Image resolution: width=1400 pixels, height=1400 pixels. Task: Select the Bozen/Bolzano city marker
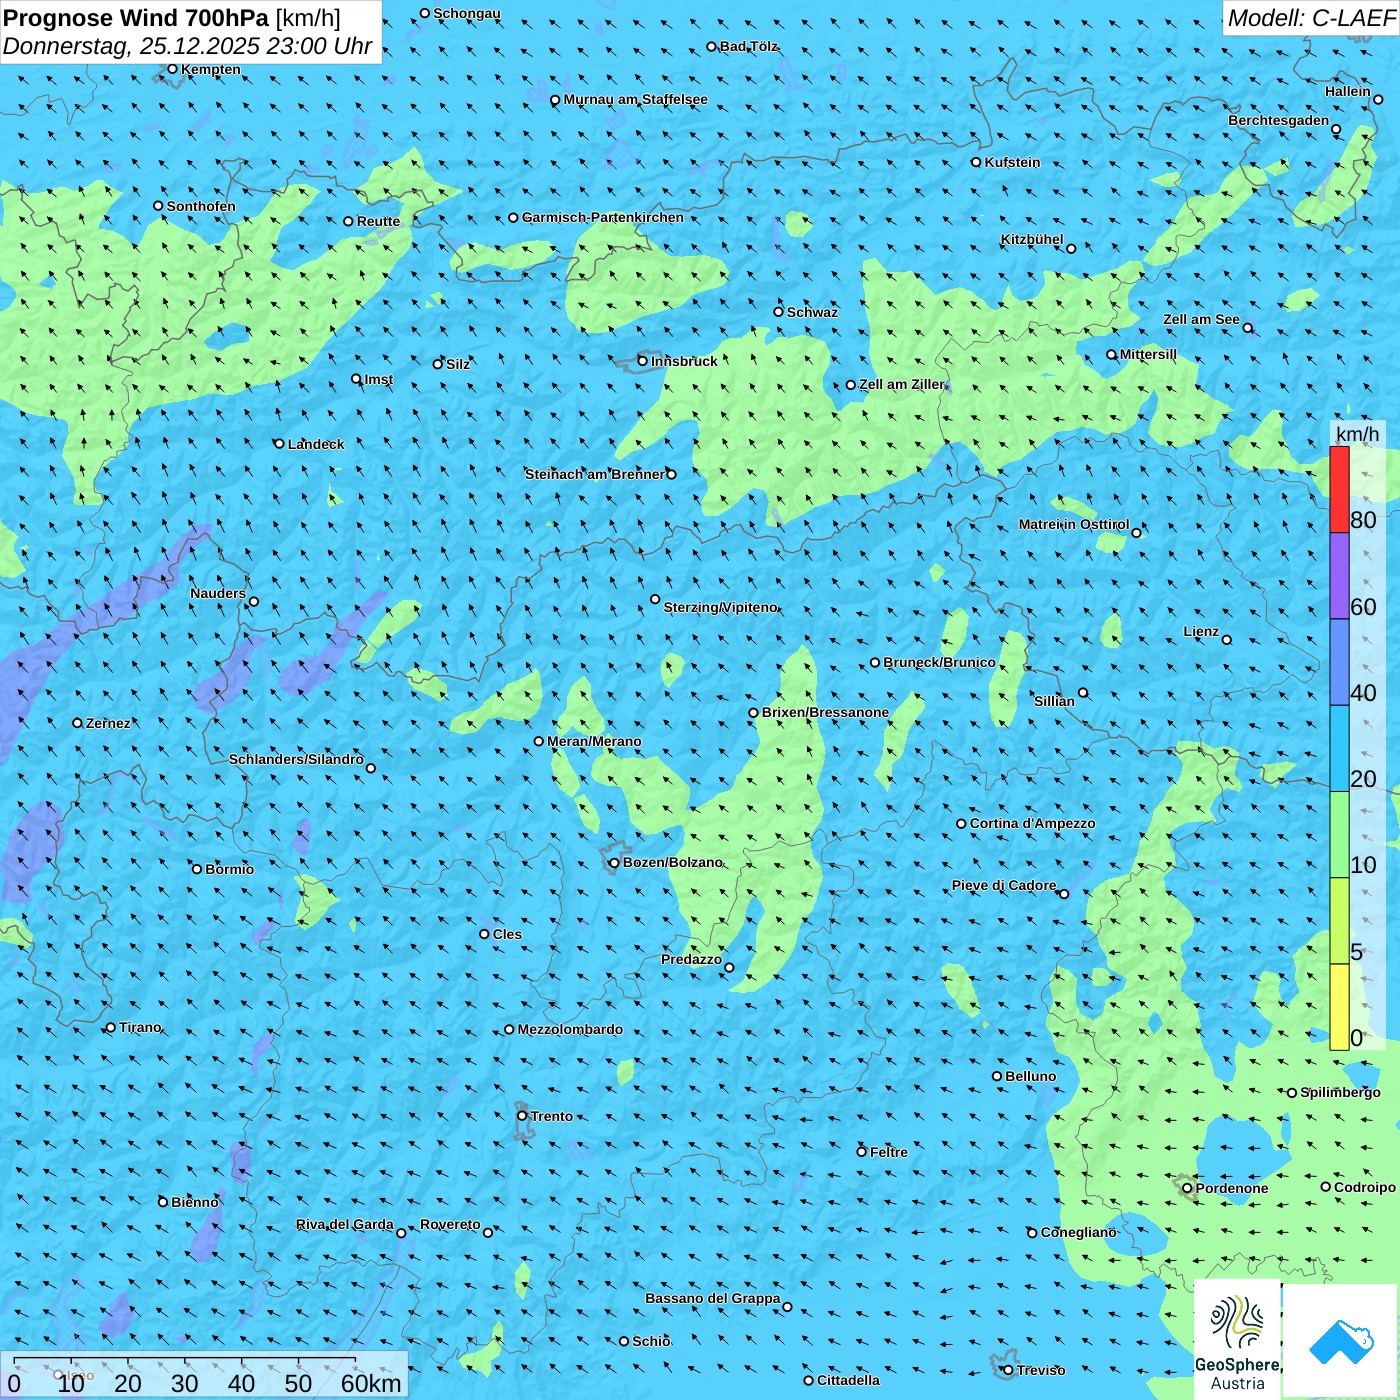tap(615, 862)
